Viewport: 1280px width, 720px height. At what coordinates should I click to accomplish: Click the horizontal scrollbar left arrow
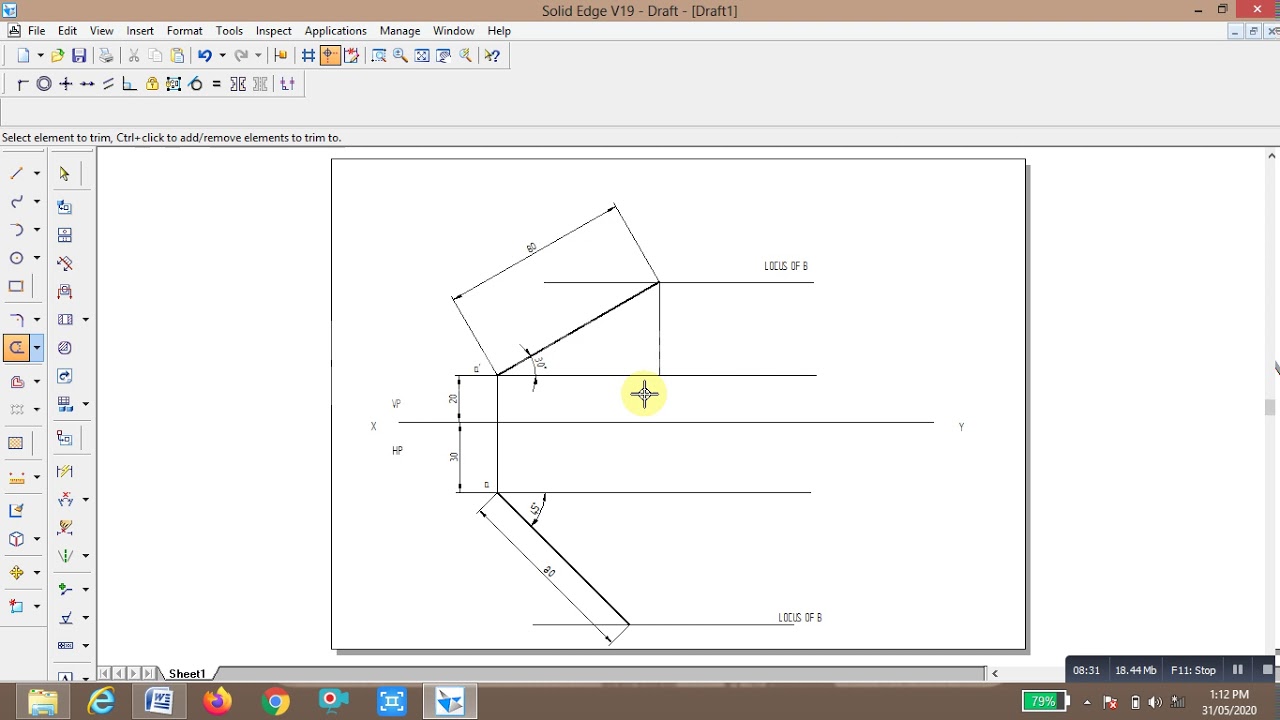click(x=994, y=674)
